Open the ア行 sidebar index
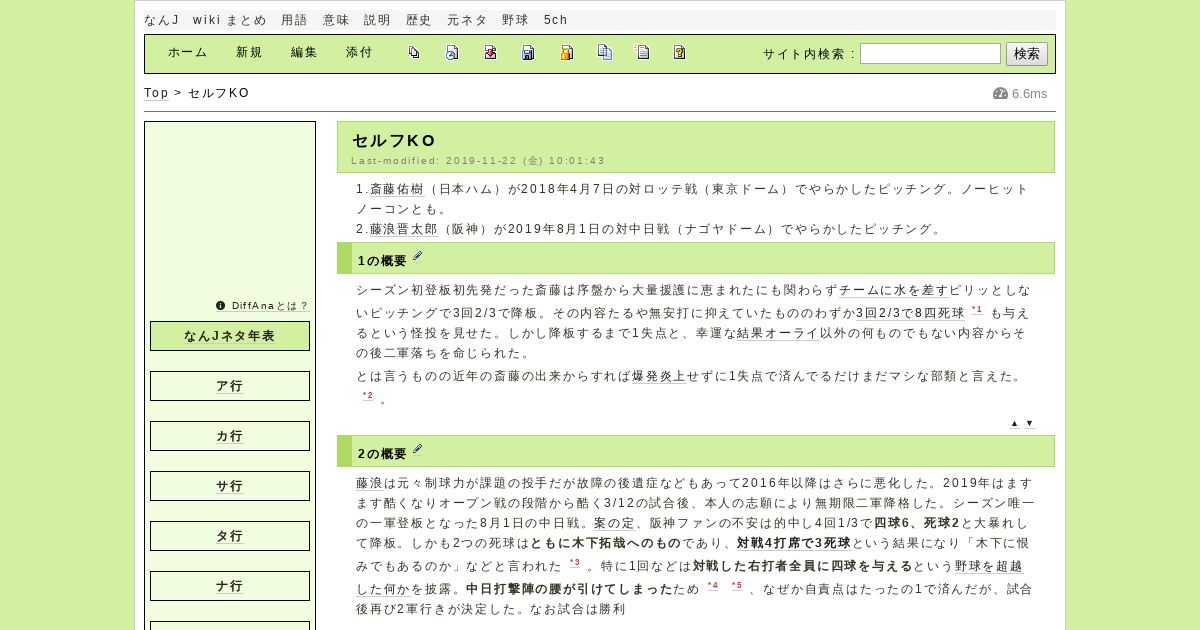The image size is (1200, 630). 230,386
